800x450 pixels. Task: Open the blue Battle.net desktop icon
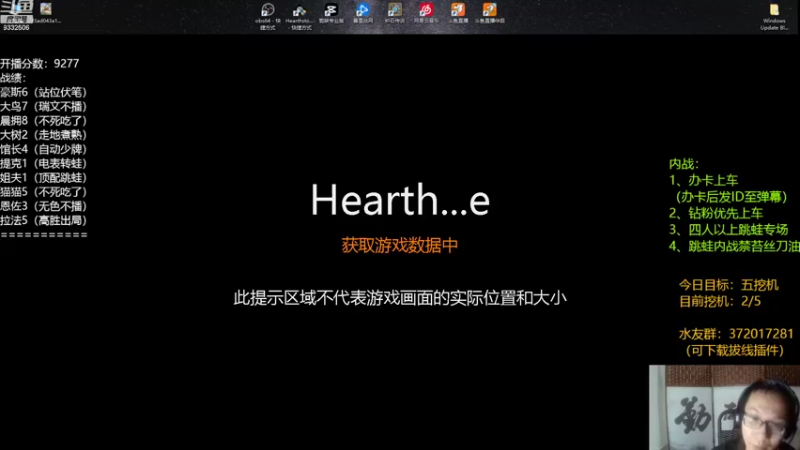click(363, 13)
